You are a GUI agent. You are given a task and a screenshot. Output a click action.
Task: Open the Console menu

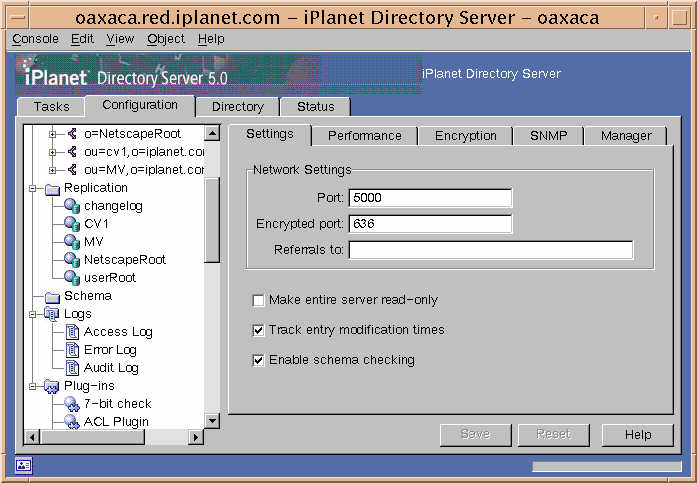coord(36,39)
